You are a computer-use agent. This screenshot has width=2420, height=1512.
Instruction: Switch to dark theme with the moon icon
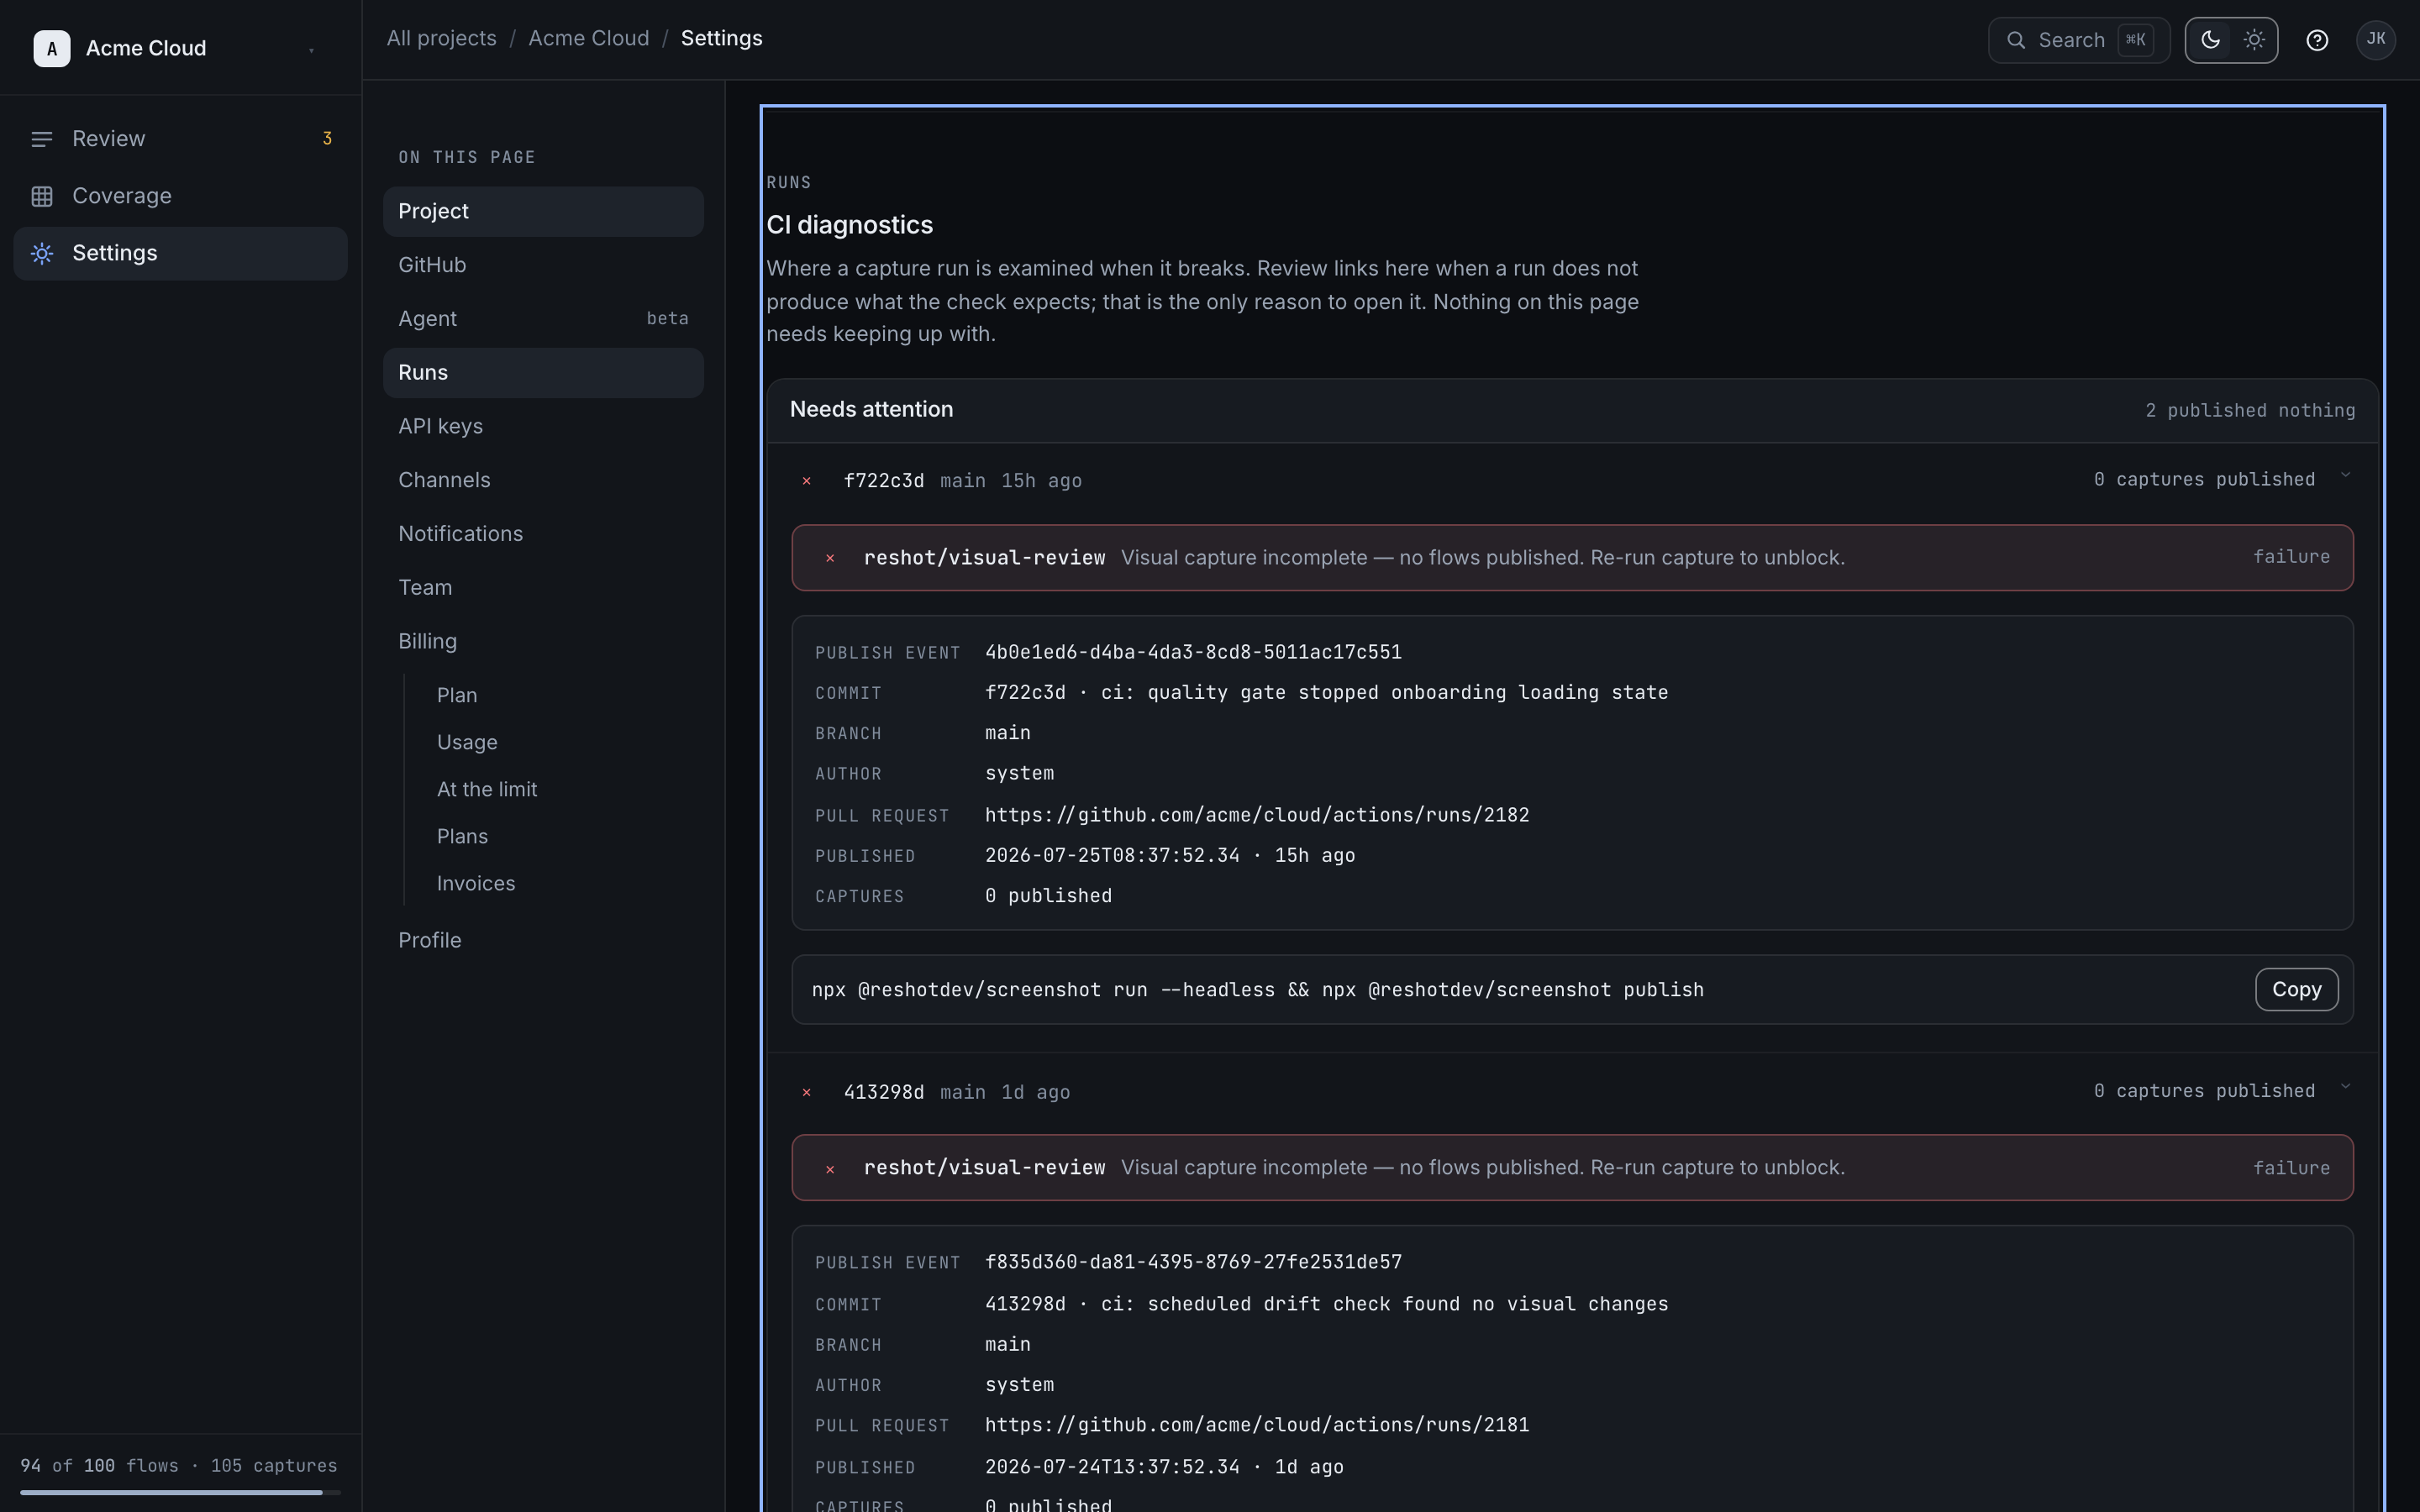pyautogui.click(x=2210, y=40)
